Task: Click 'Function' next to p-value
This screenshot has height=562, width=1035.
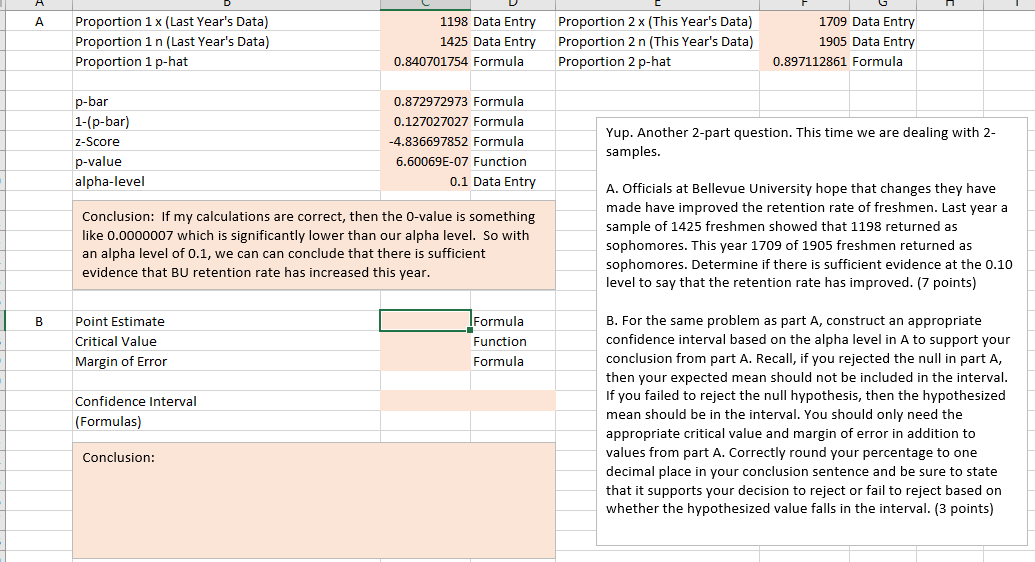Action: 500,161
